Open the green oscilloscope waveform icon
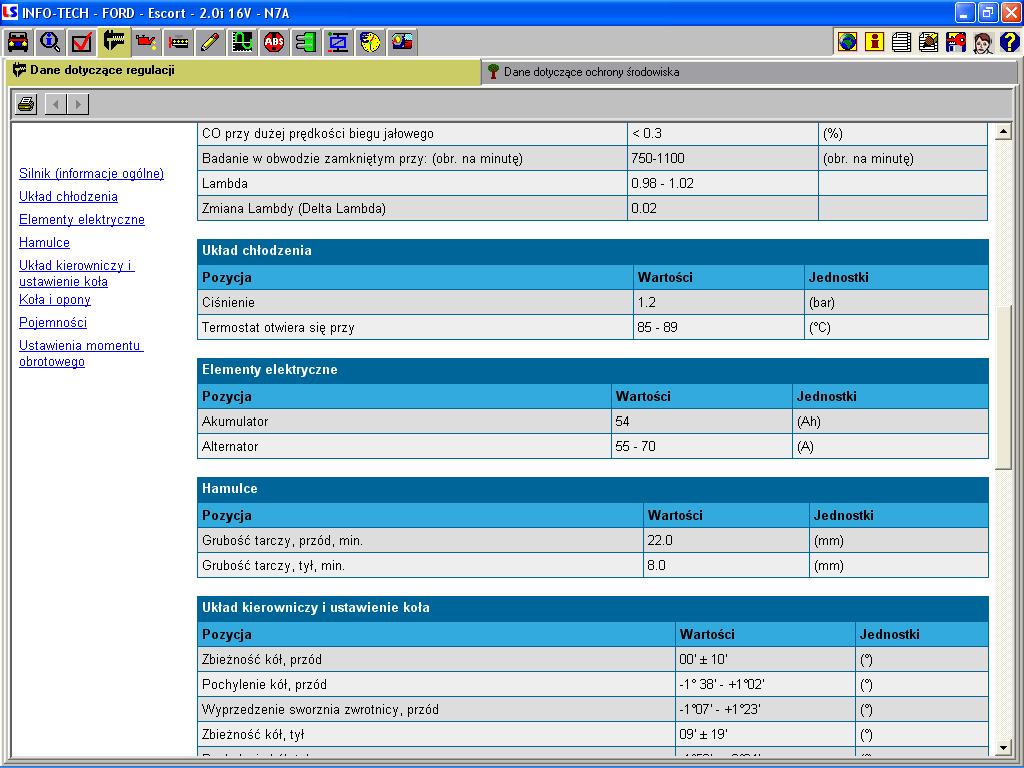This screenshot has width=1024, height=768. (x=242, y=42)
